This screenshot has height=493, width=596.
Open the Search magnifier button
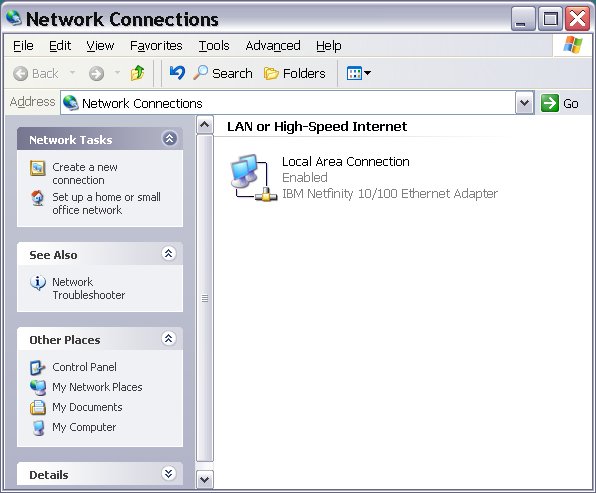pos(223,73)
